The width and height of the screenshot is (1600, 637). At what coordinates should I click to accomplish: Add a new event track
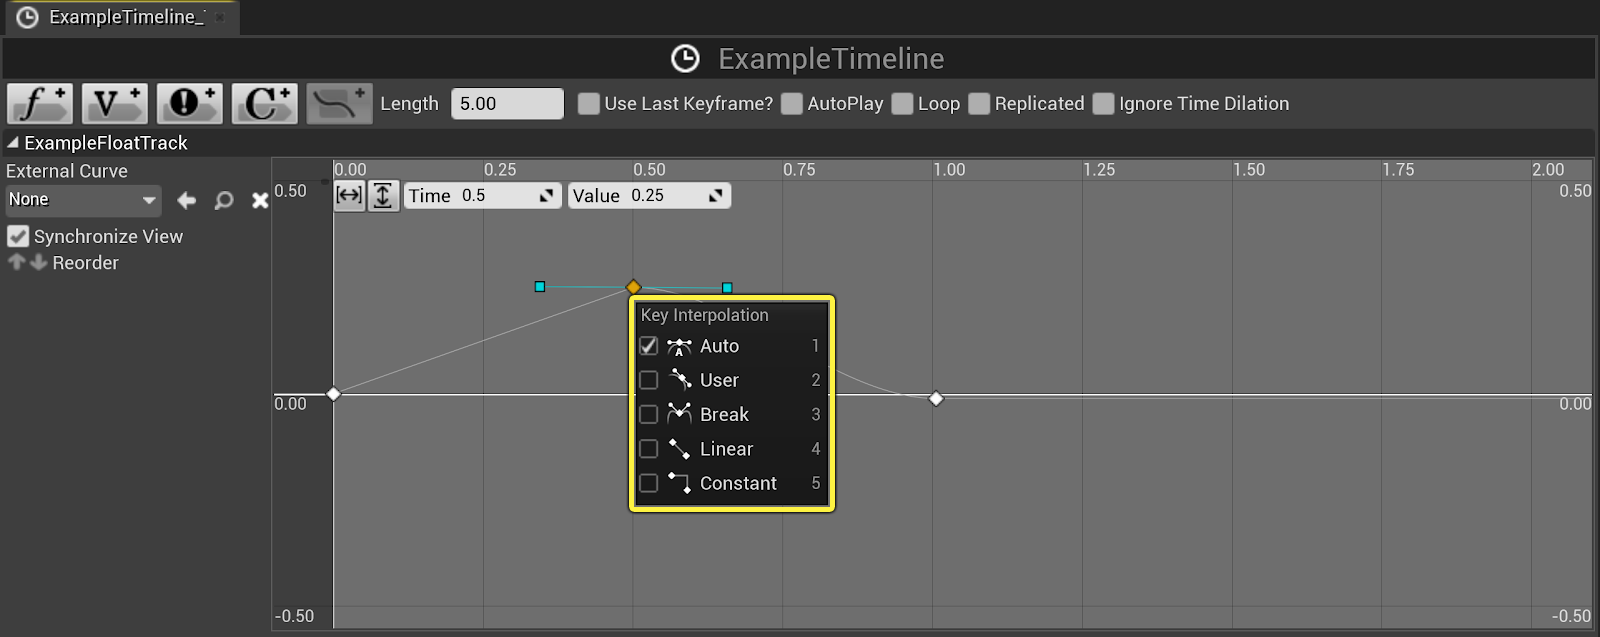point(189,103)
